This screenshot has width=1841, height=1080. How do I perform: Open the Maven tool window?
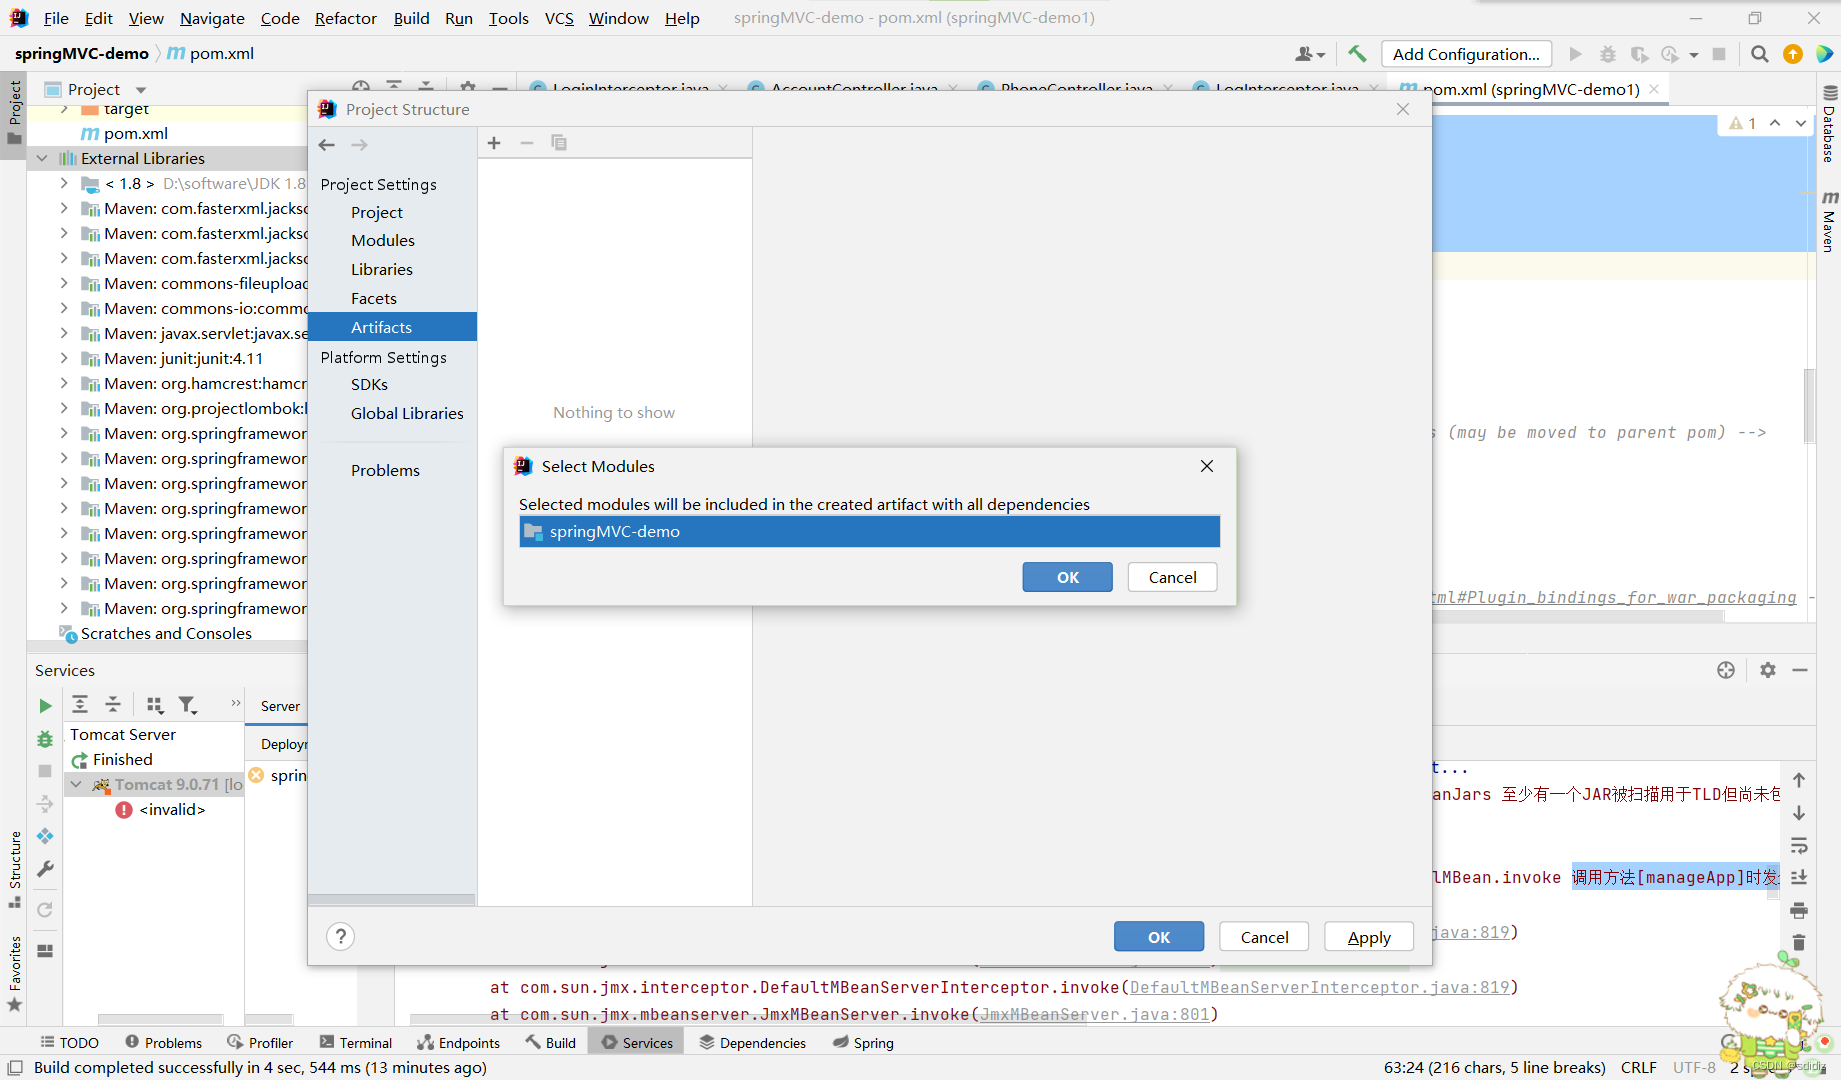pyautogui.click(x=1829, y=220)
